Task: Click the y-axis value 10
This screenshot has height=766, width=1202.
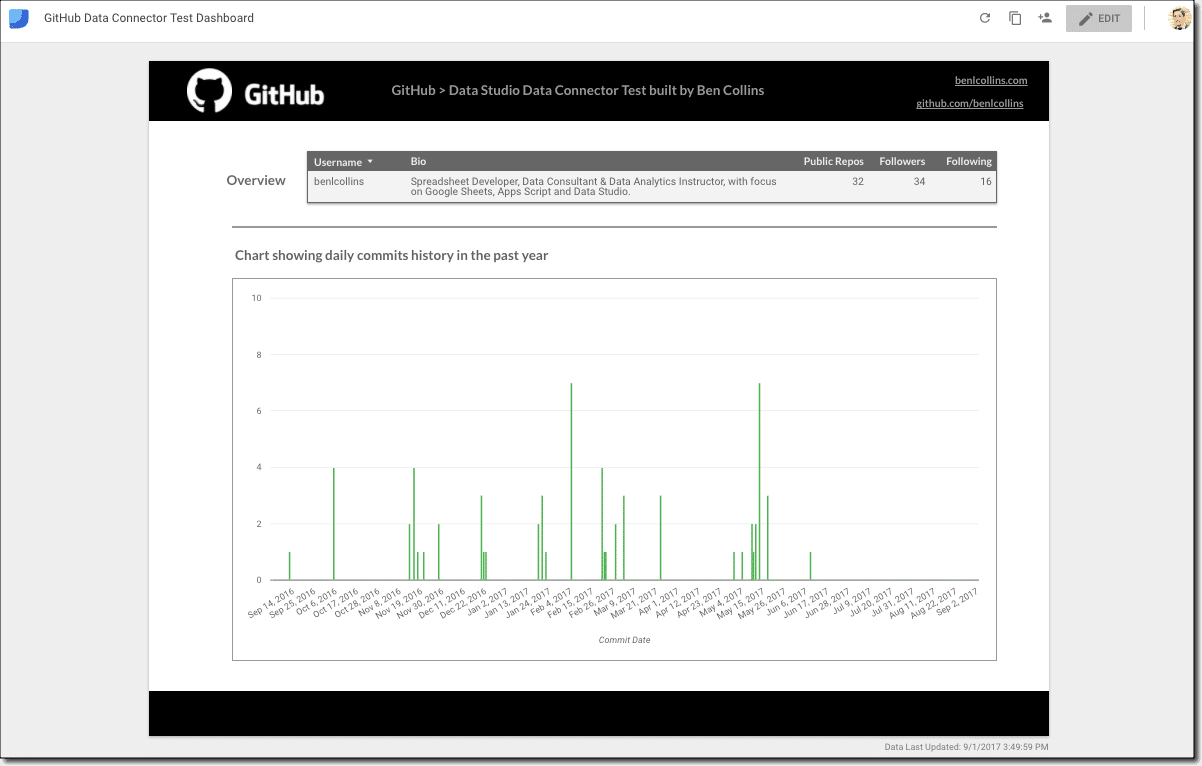Action: [257, 298]
